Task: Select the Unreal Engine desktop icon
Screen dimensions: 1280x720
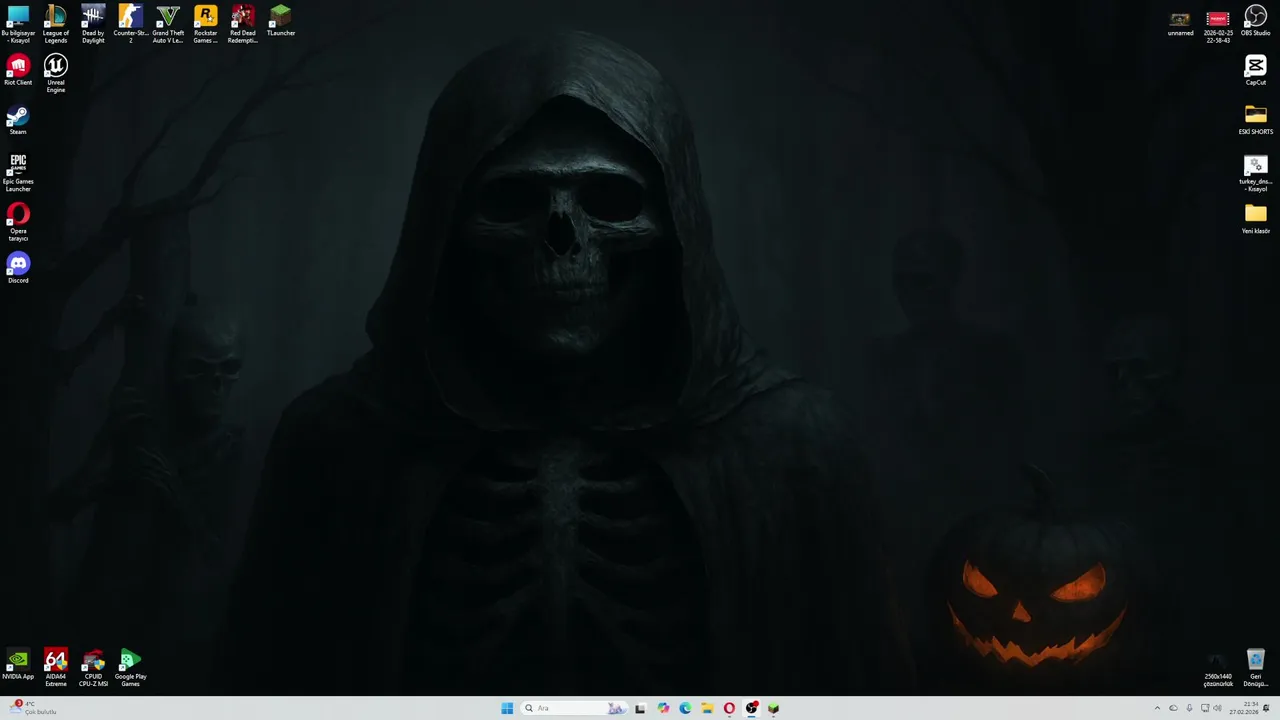Action: pos(56,74)
